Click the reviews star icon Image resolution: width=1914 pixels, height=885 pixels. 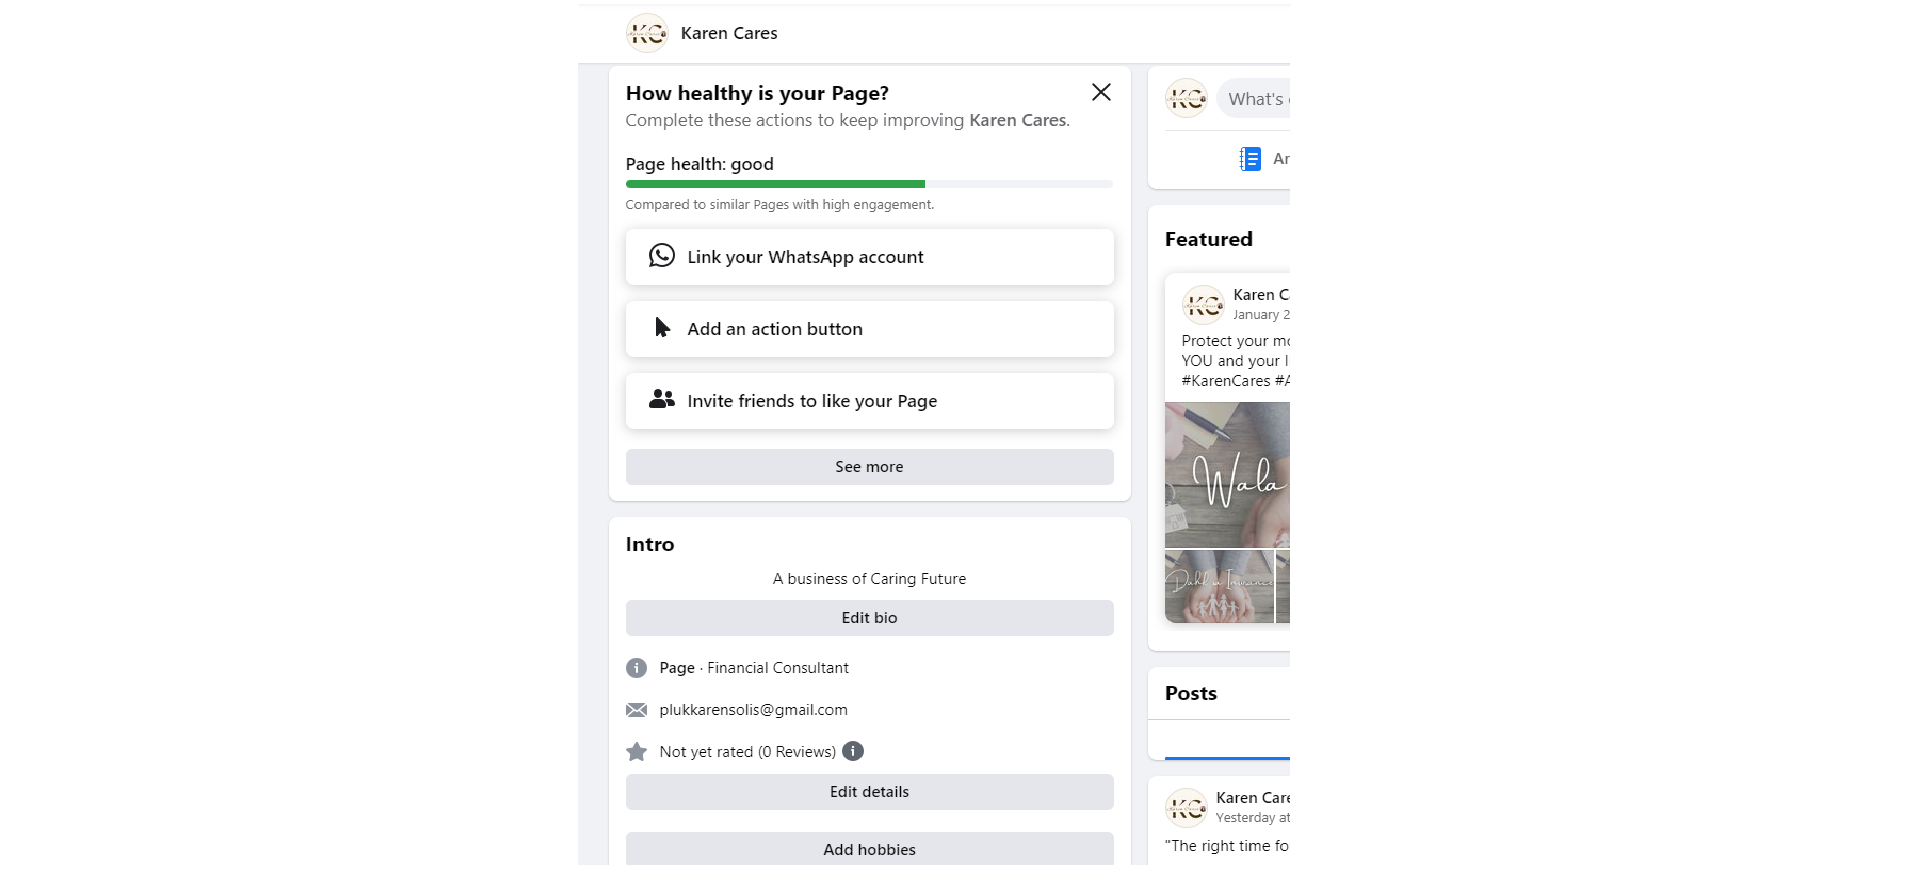[x=636, y=752]
